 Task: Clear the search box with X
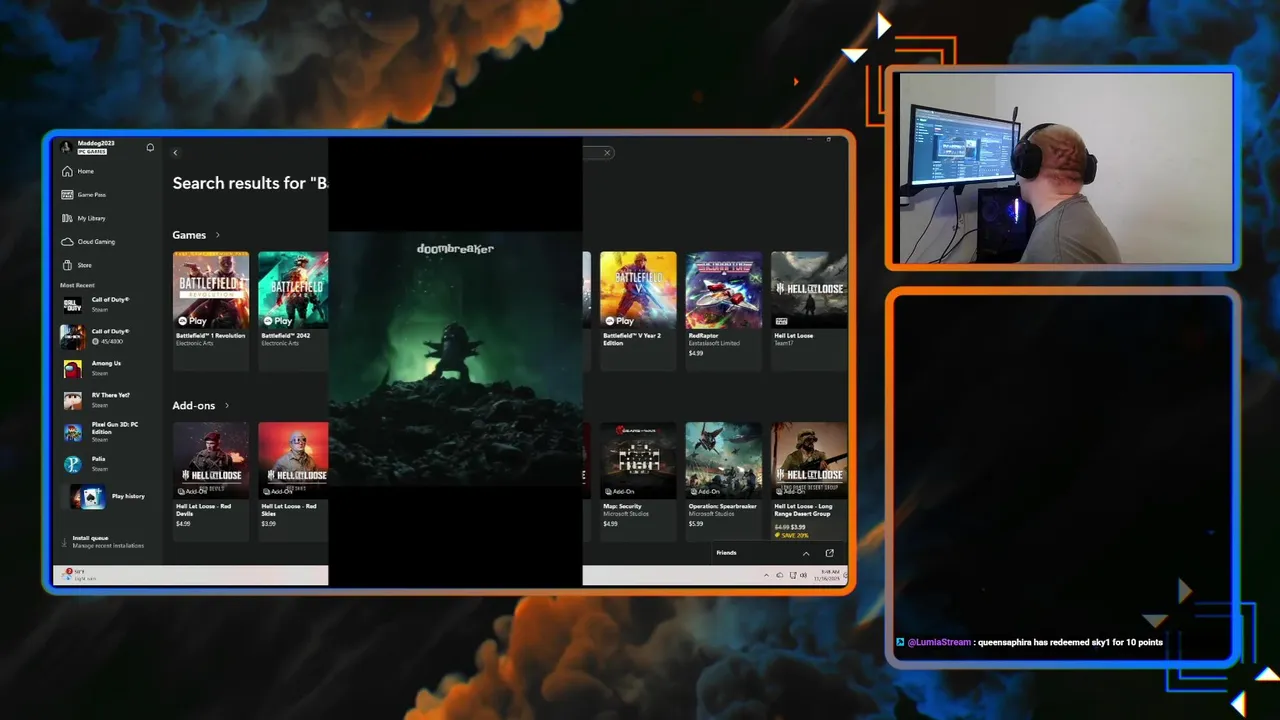(607, 153)
